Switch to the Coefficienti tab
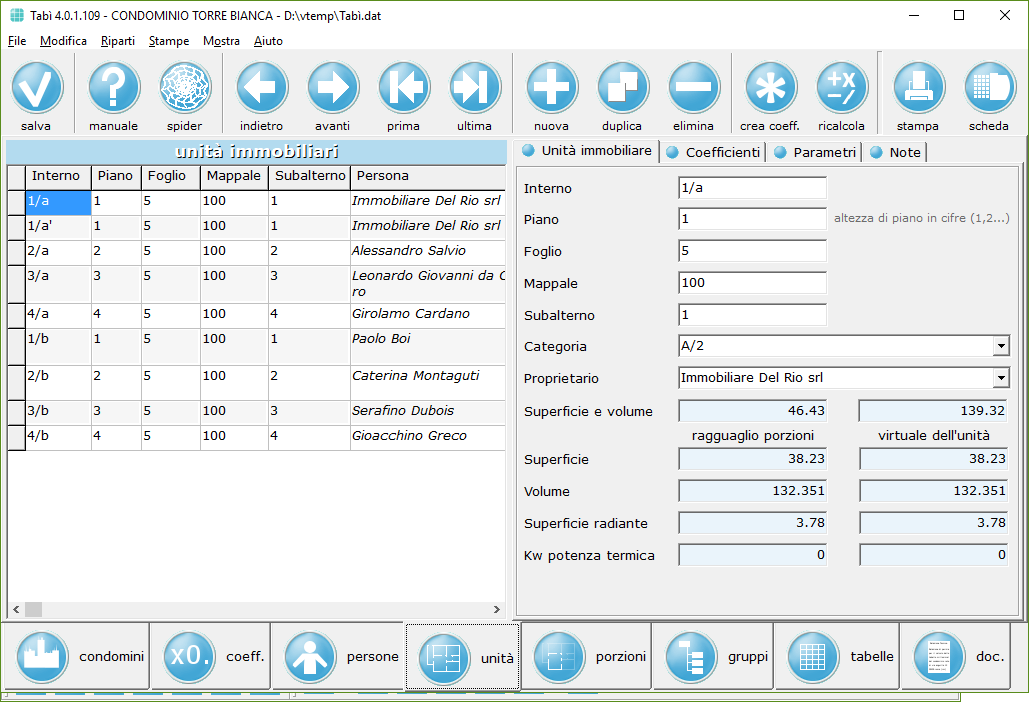Image resolution: width=1029 pixels, height=702 pixels. tap(714, 152)
